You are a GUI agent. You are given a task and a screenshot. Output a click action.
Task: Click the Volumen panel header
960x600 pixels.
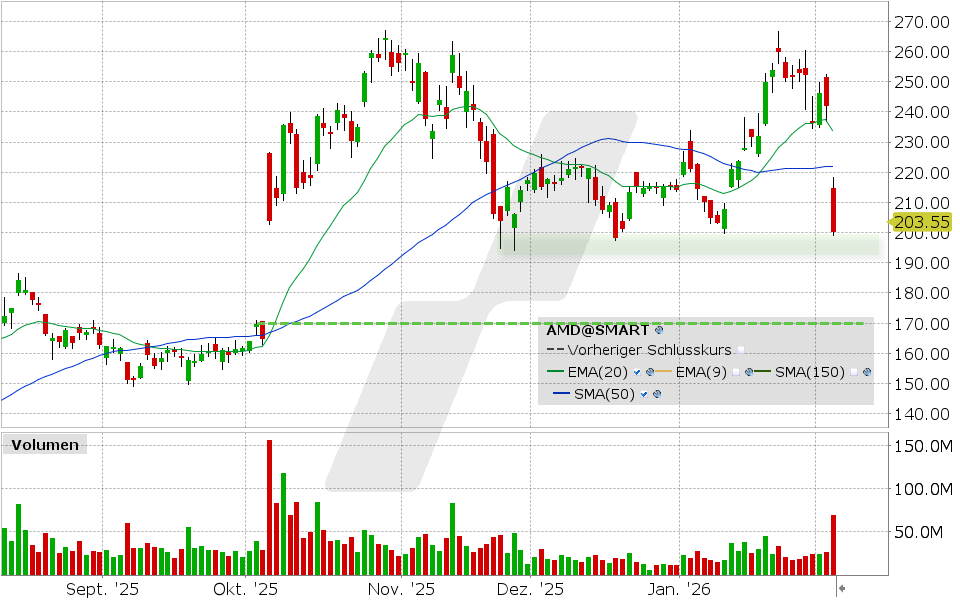tap(45, 444)
